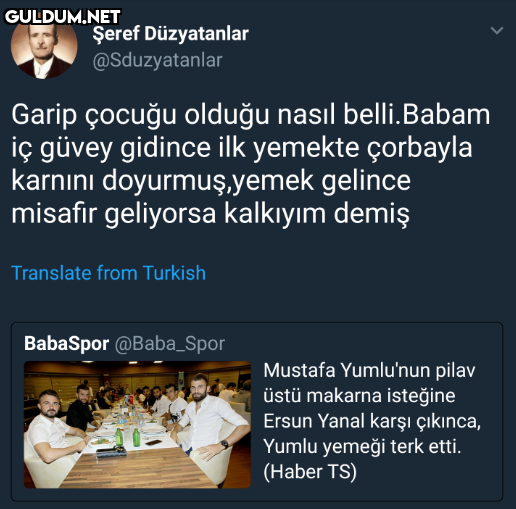Click the quoted line Yumlu yemeği terk etti
The height and width of the screenshot is (509, 516).
click(362, 446)
